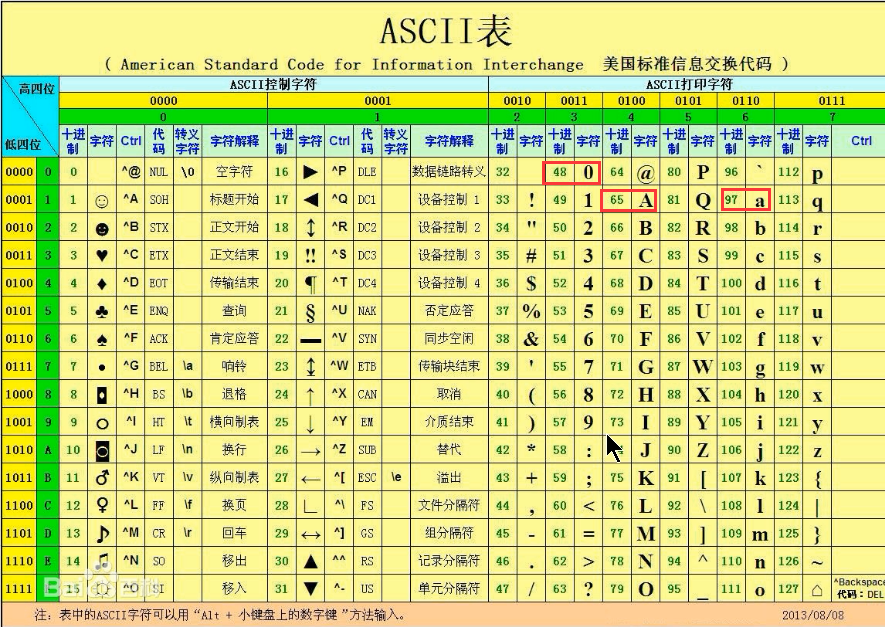Click the lowercase 'z' character cell

point(817,451)
